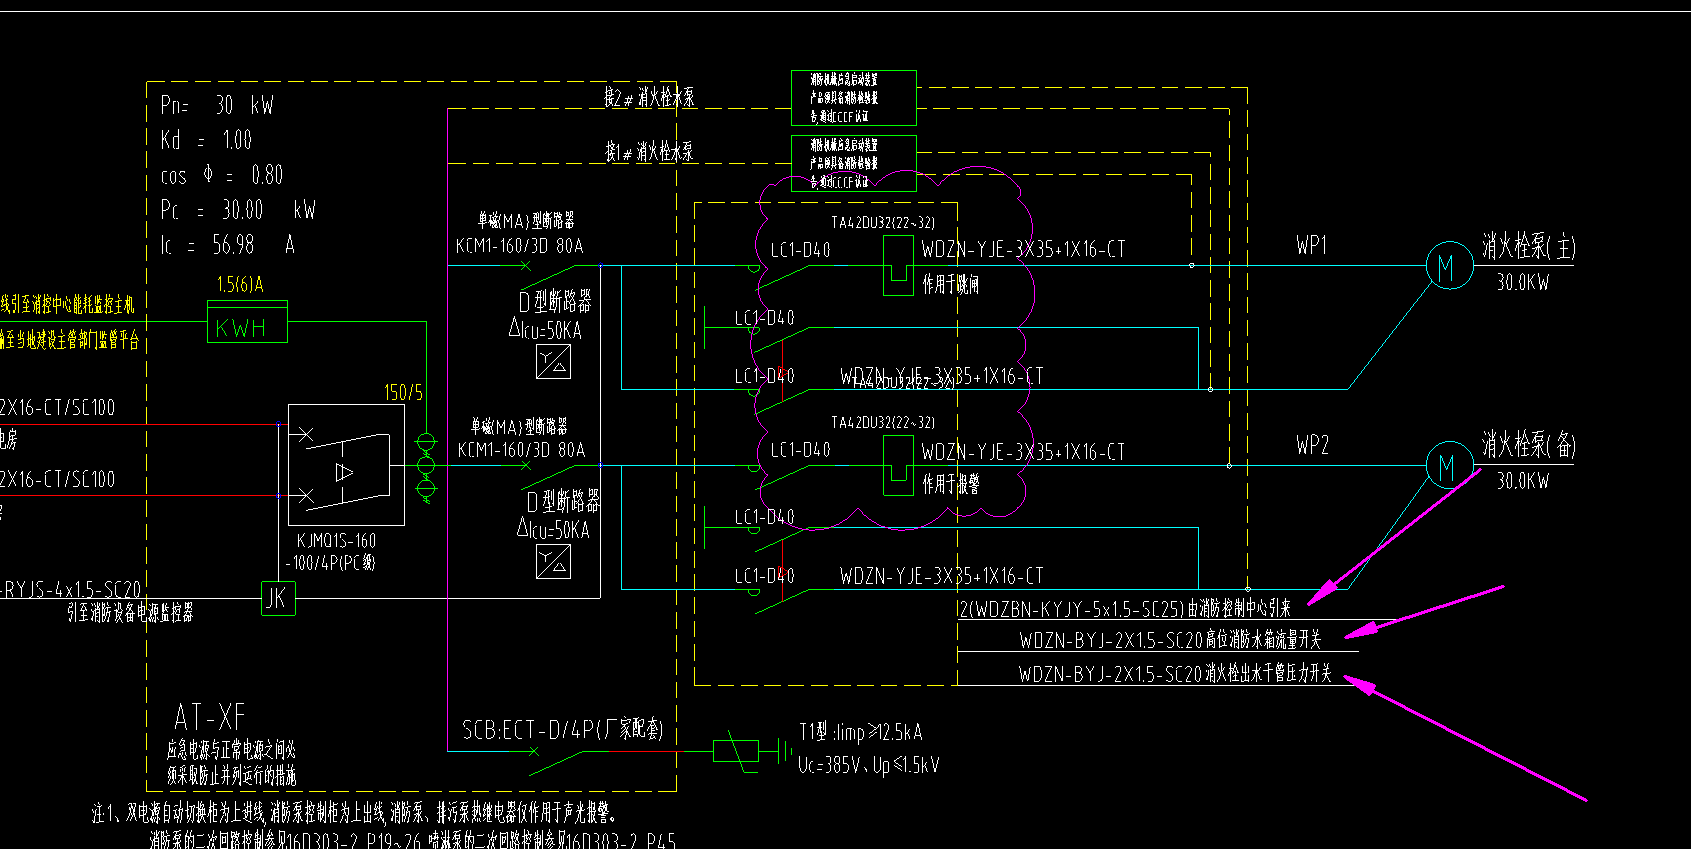
Task: Click the "WDZN-YJE-3X35+1X16-CT" label beside 作用于跳闸
Action: pos(1023,249)
